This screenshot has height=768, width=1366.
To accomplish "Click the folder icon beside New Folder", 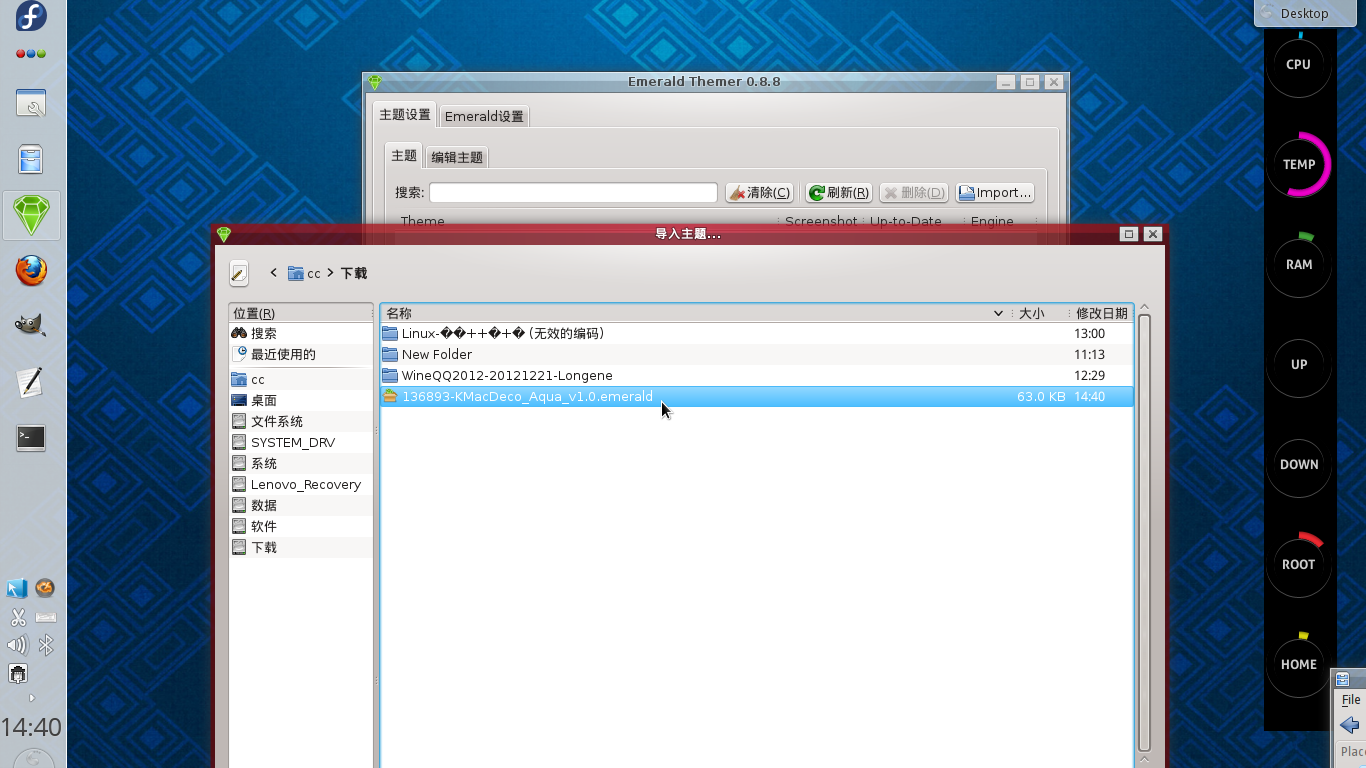I will [x=390, y=354].
